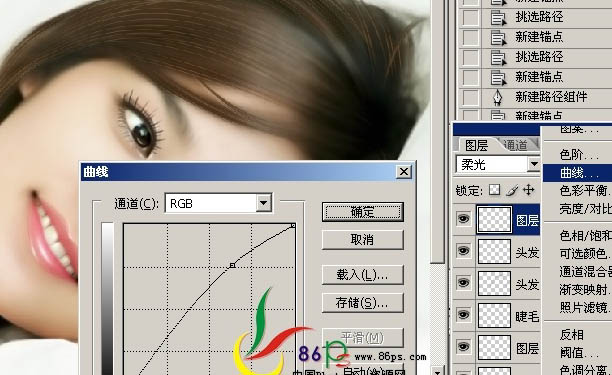Choose 色阶 from the adjustment menu
612x375 pixels.
click(578, 155)
